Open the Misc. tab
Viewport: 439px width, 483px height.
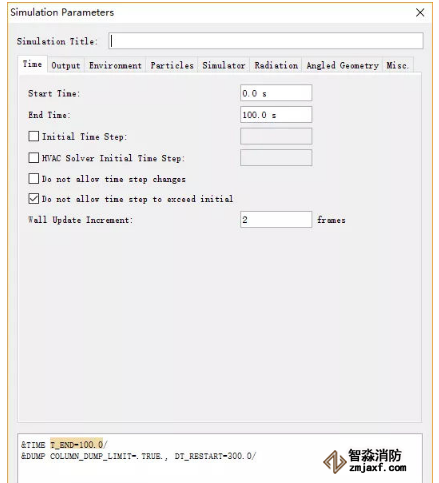(x=397, y=65)
